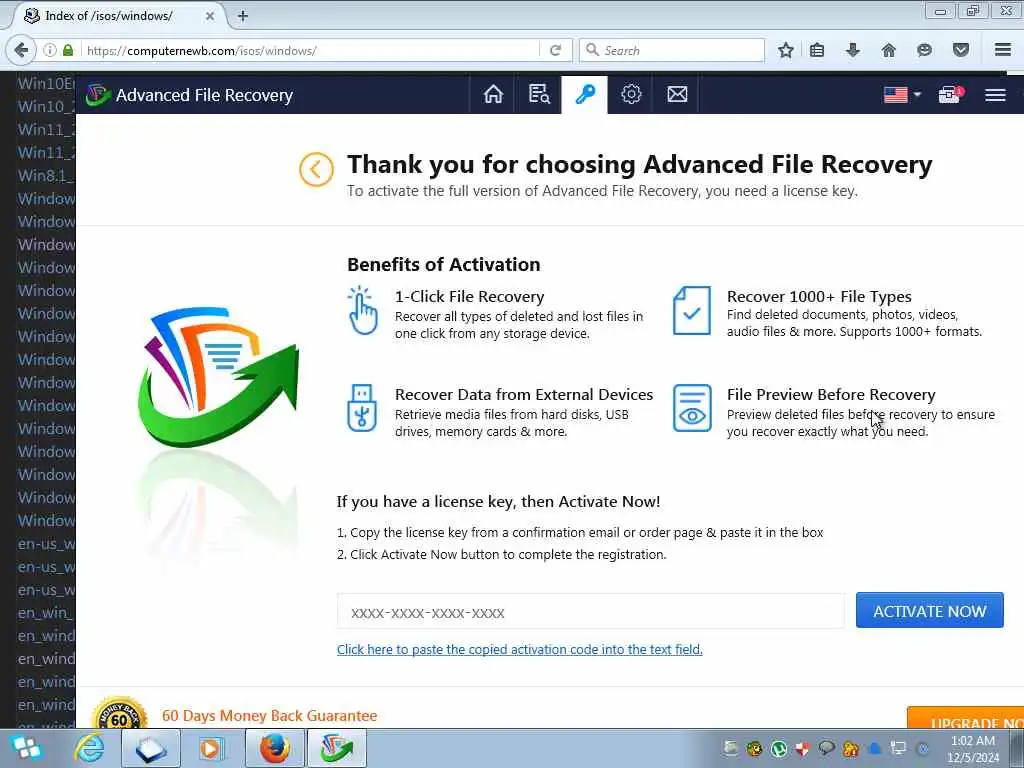Open the Home tab in Advanced File Recovery

tap(493, 95)
